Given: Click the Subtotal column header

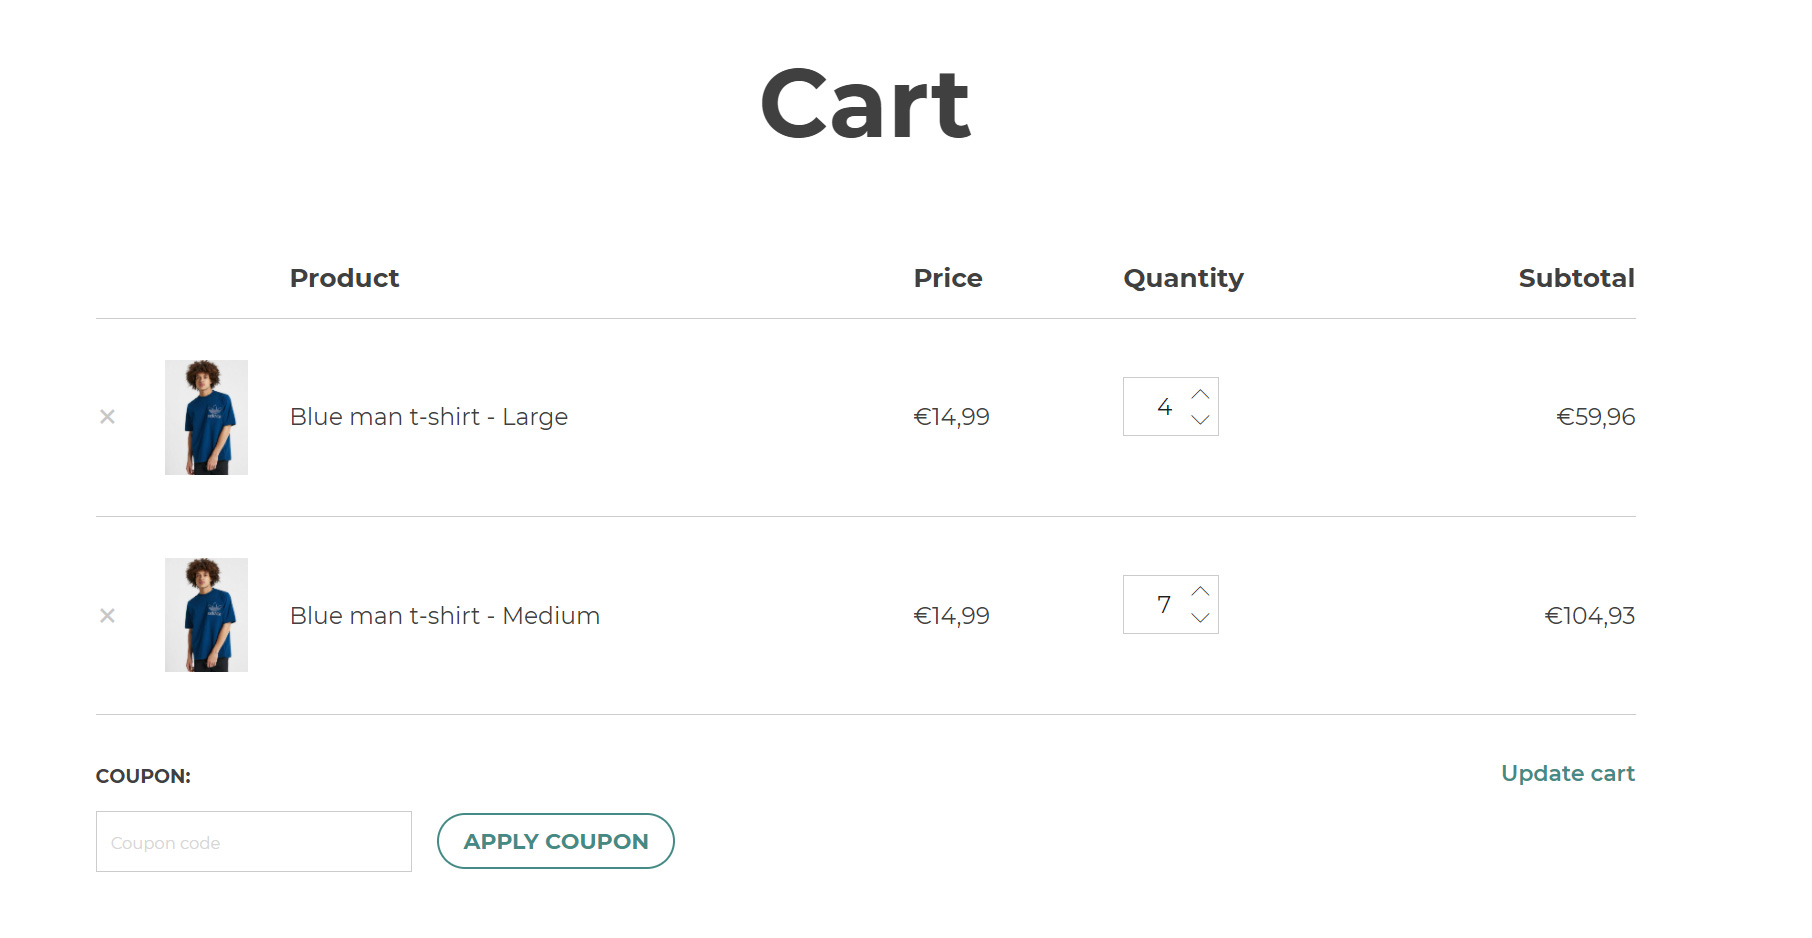Looking at the screenshot, I should point(1577,278).
